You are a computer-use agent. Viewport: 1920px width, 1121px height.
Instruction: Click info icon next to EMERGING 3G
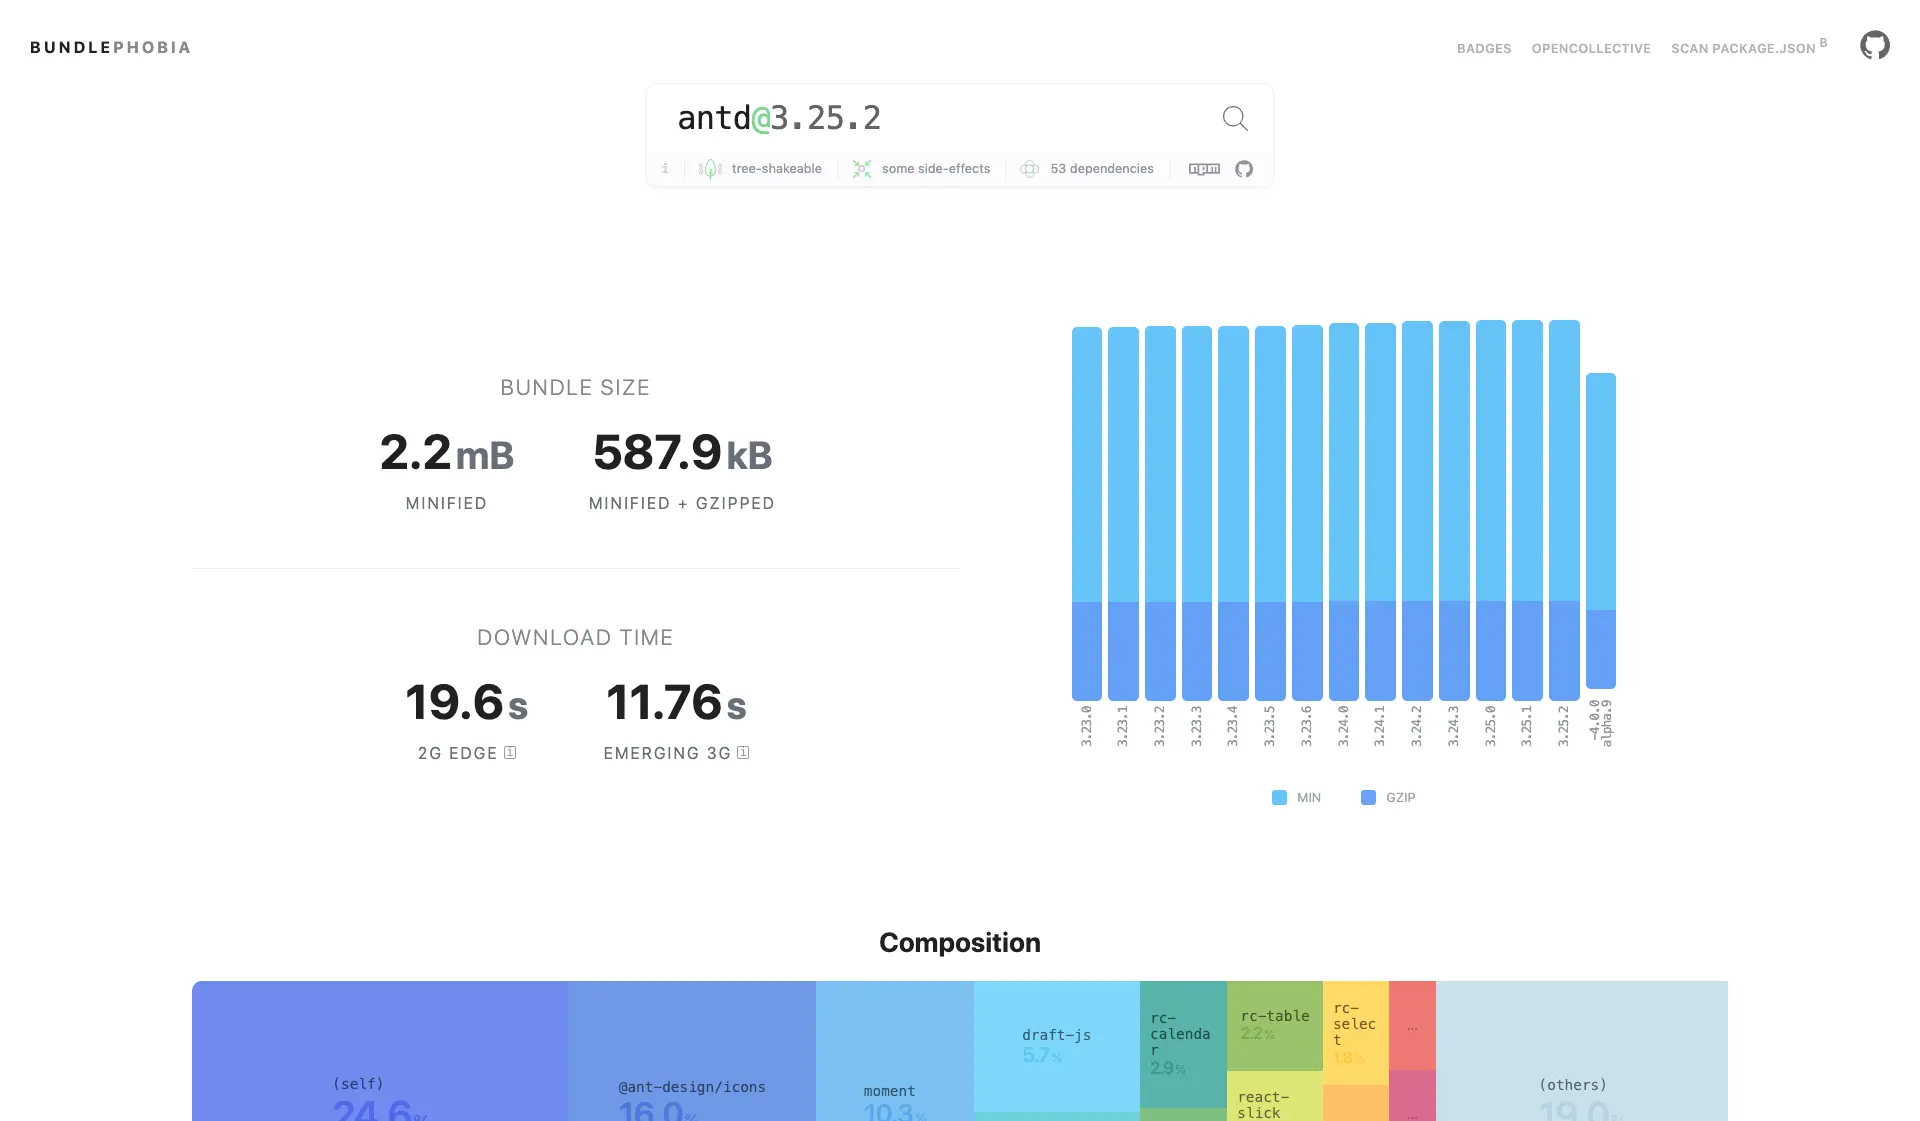743,753
